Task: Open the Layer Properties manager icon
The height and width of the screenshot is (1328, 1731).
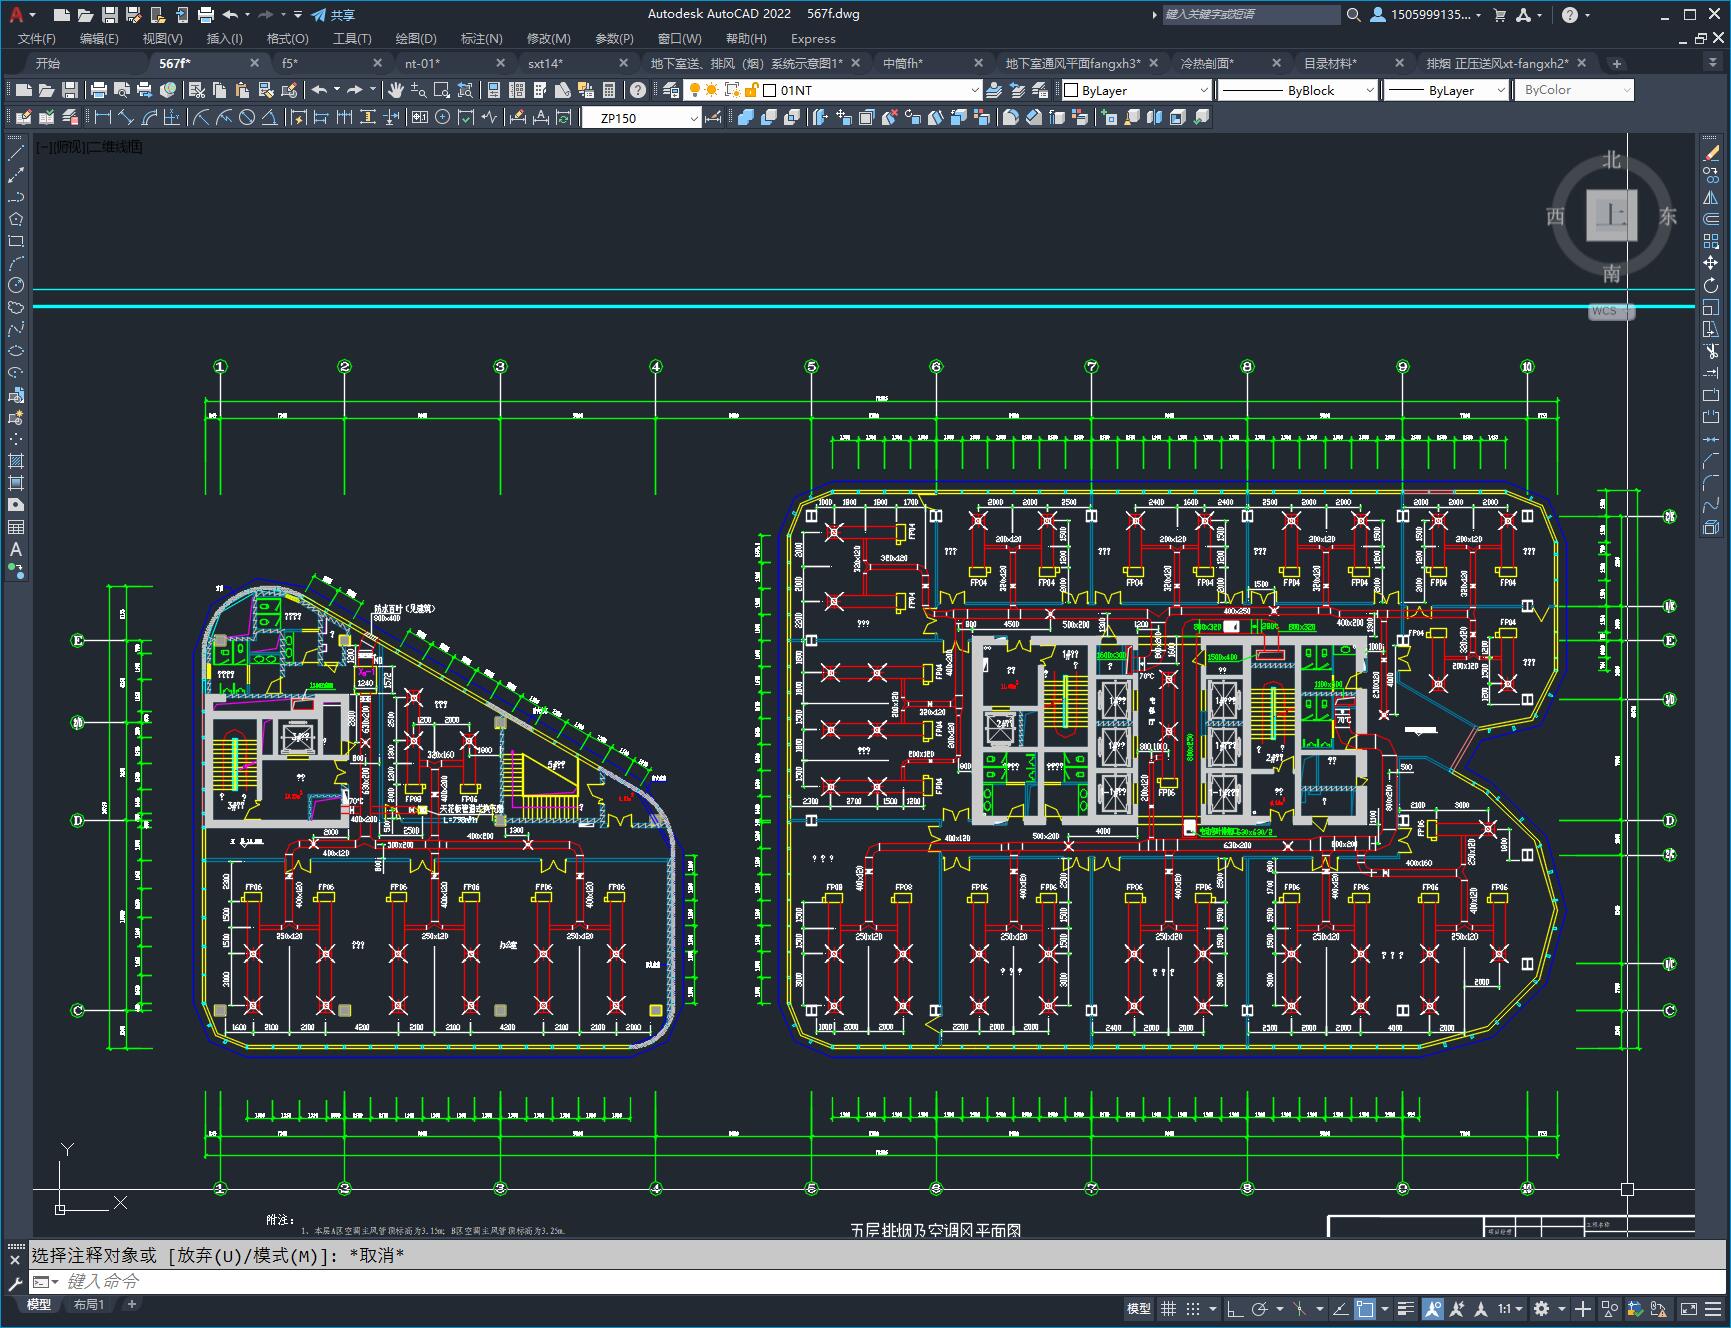Action: (672, 90)
